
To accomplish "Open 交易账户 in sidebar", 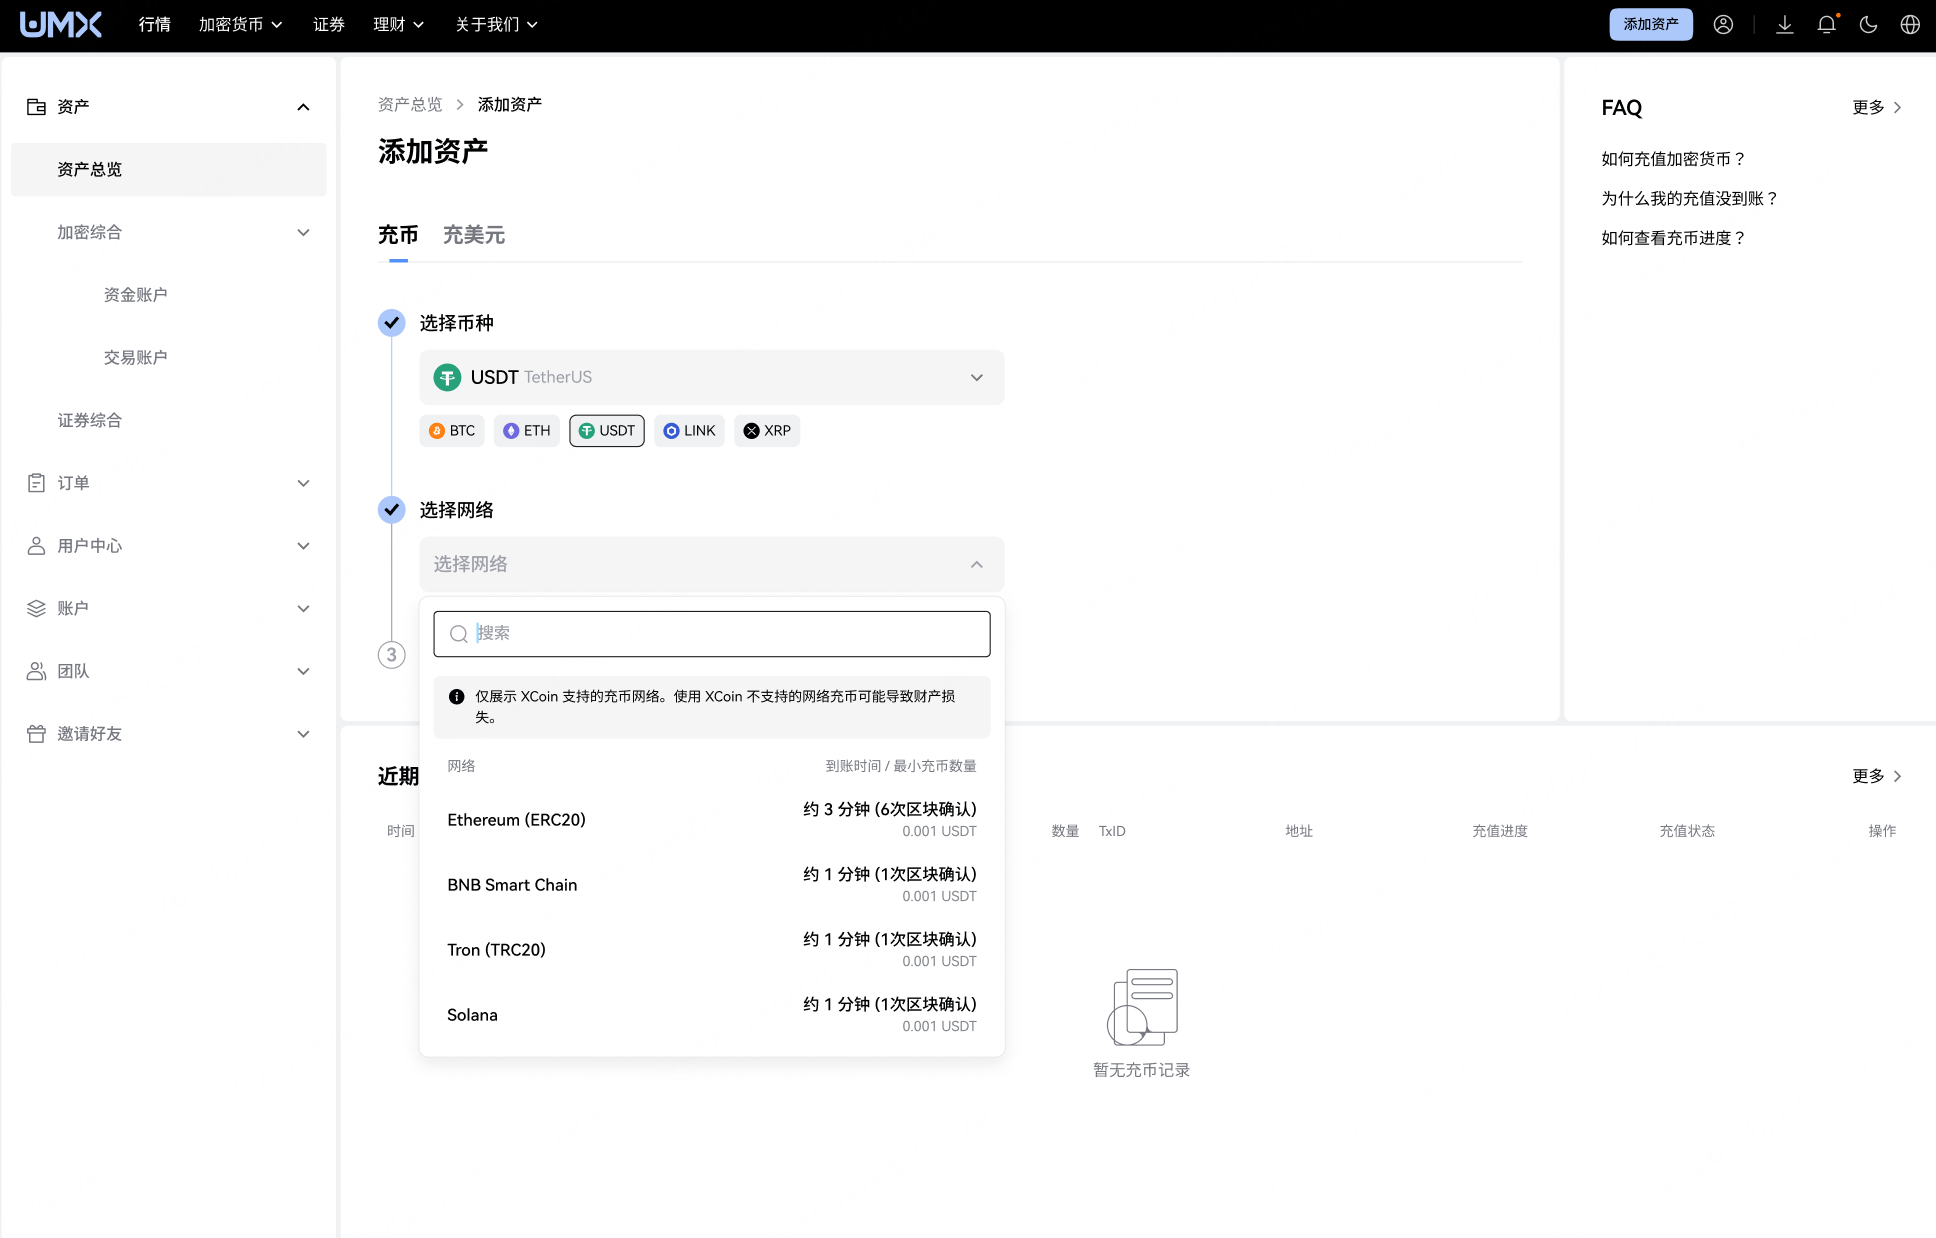I will [x=136, y=358].
